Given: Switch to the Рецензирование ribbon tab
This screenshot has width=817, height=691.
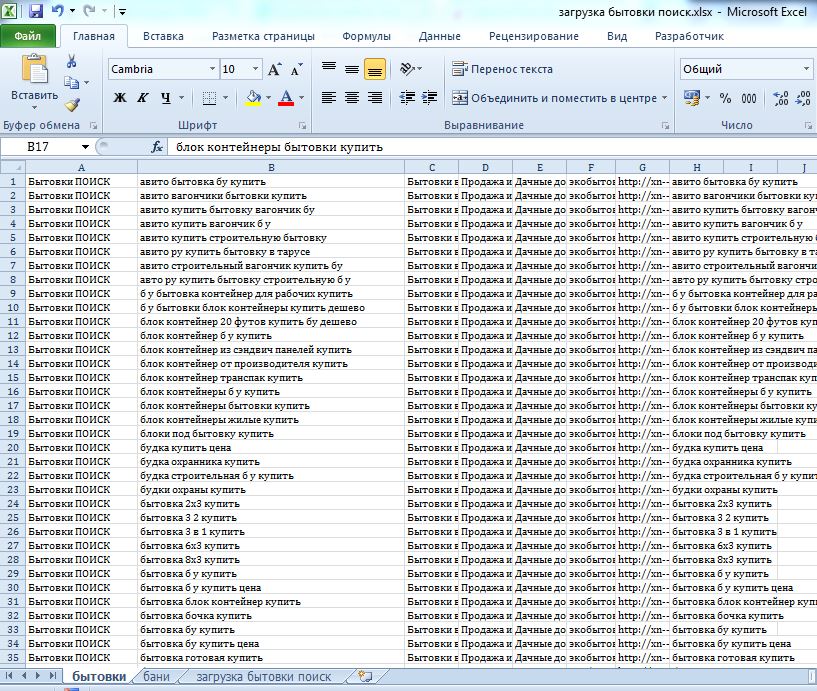Looking at the screenshot, I should click(534, 36).
